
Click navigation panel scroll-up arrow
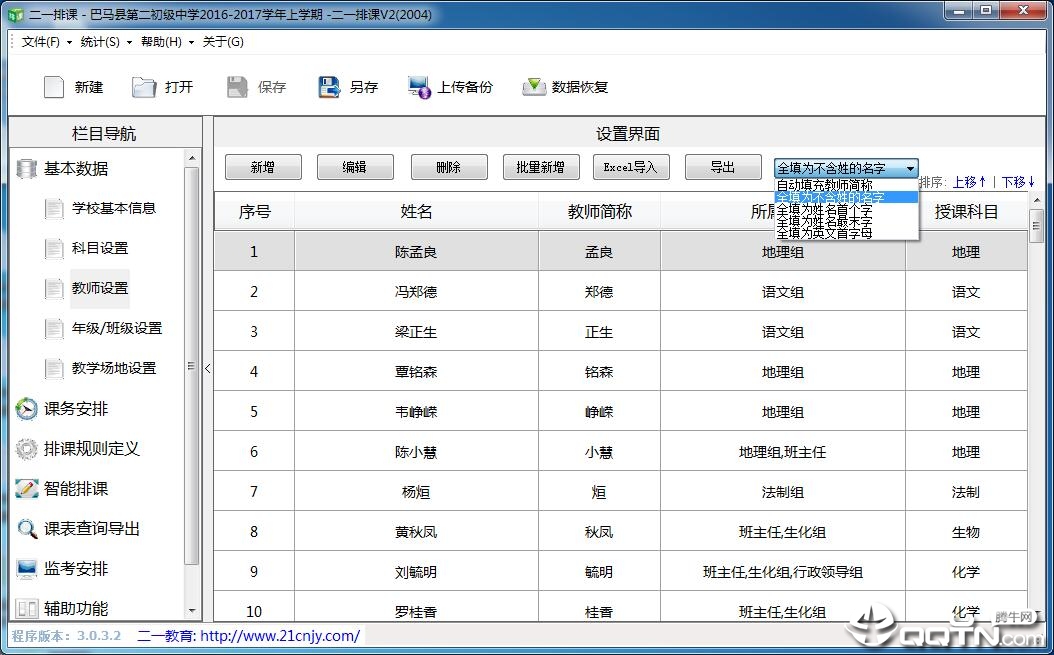point(192,159)
